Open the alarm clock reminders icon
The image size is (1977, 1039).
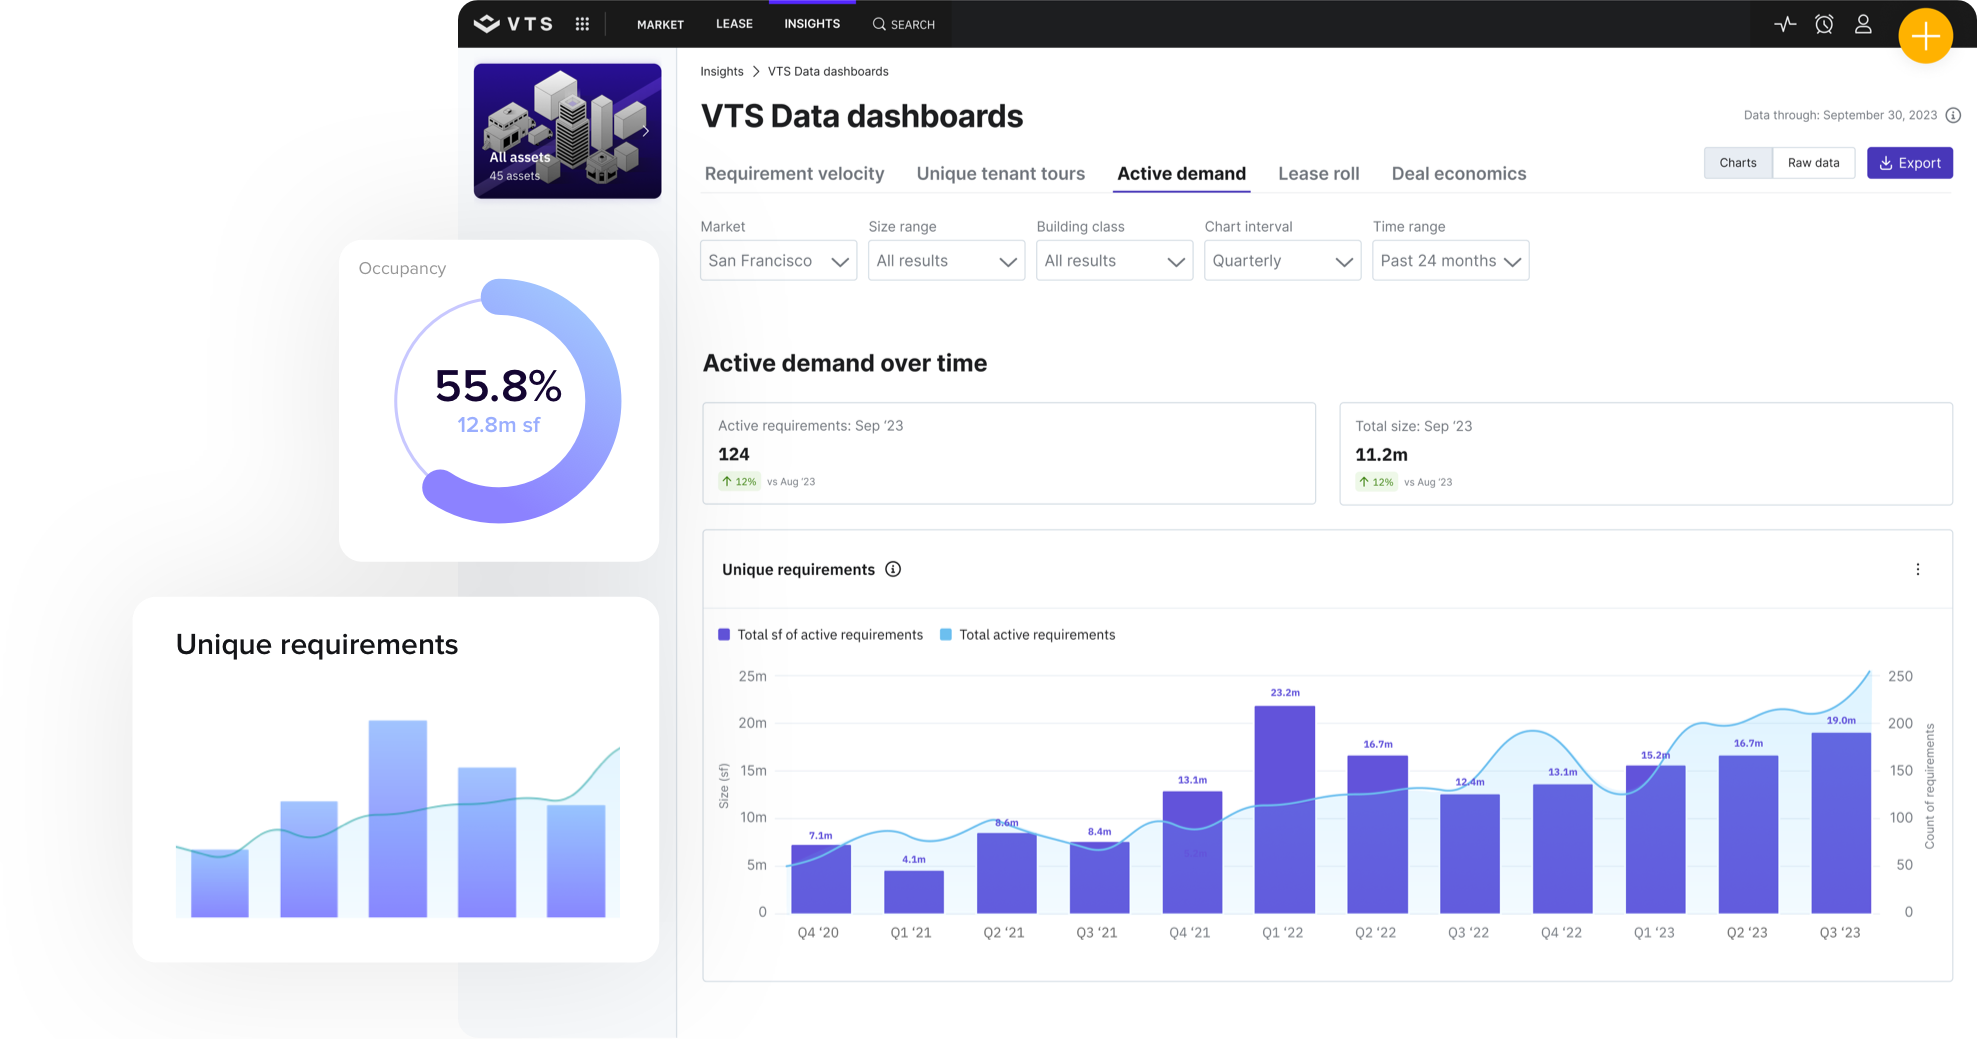[1824, 24]
